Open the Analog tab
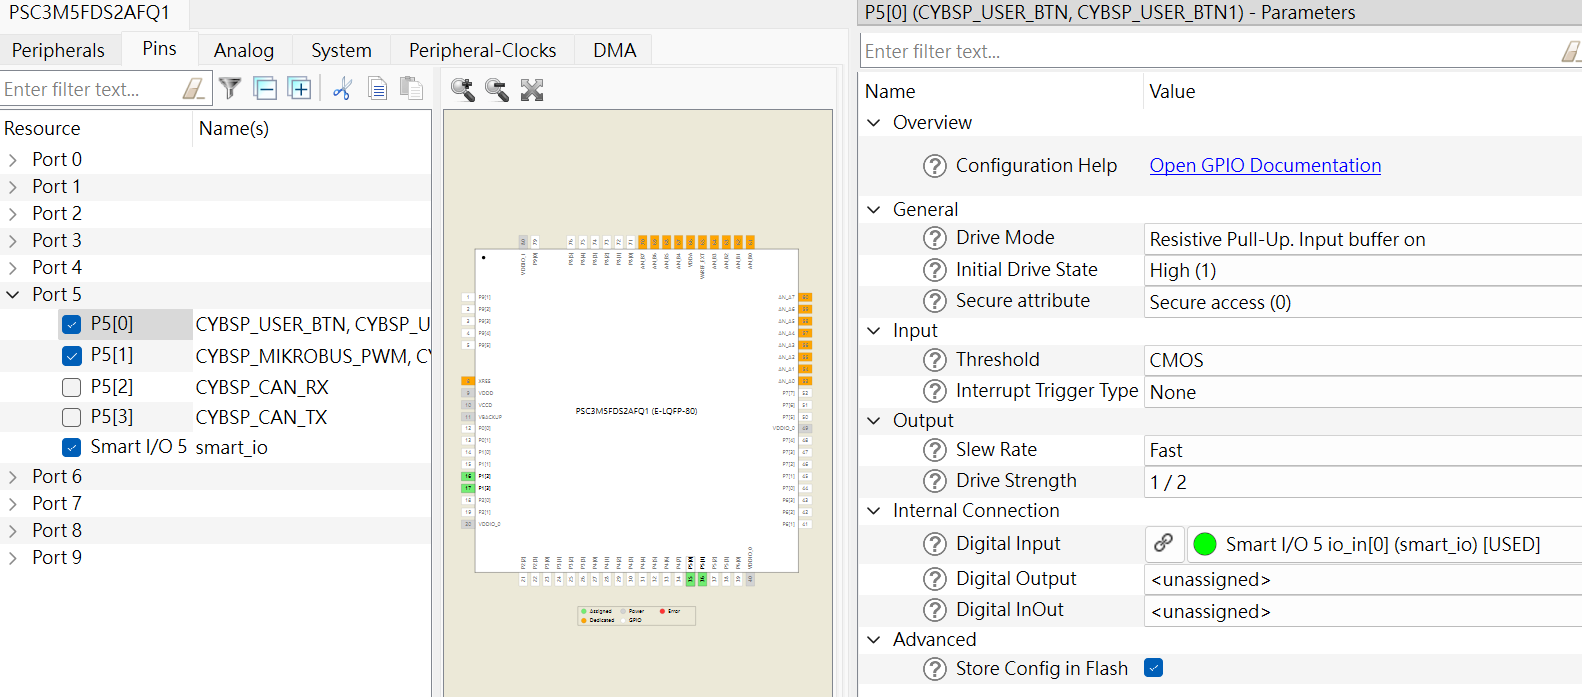The width and height of the screenshot is (1582, 697). [x=243, y=50]
